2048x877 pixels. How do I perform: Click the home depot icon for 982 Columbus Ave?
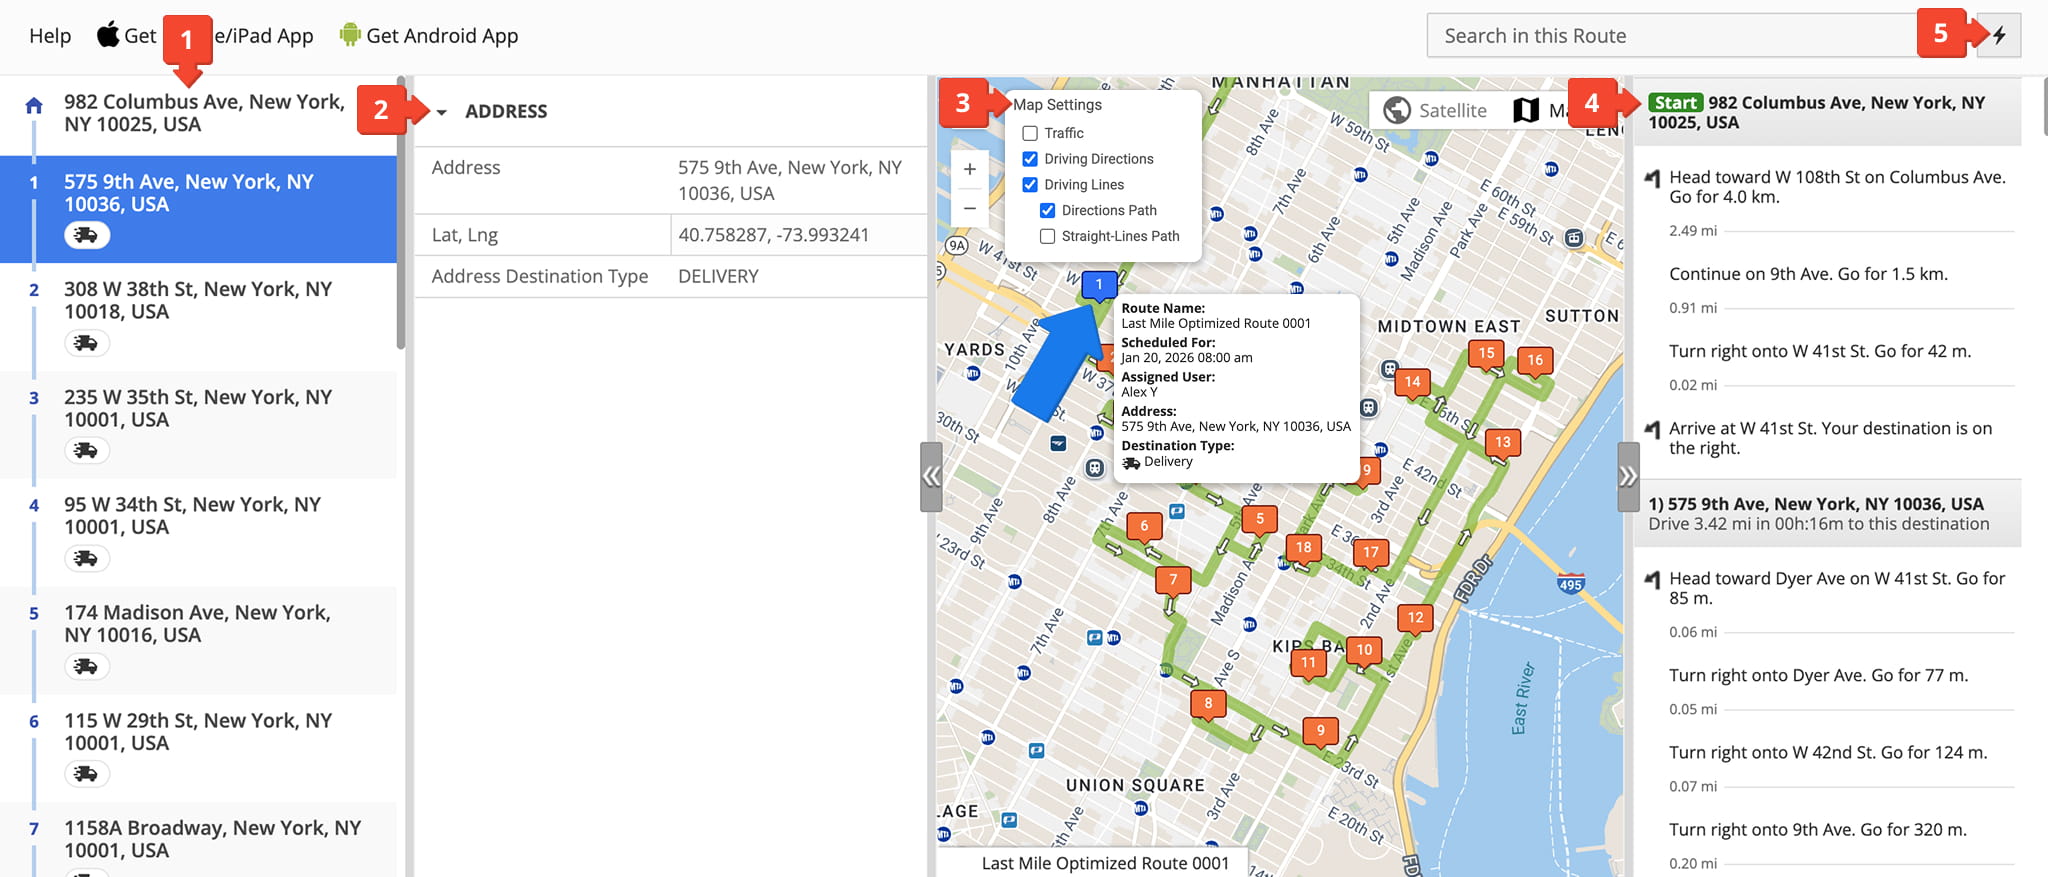pos(34,106)
